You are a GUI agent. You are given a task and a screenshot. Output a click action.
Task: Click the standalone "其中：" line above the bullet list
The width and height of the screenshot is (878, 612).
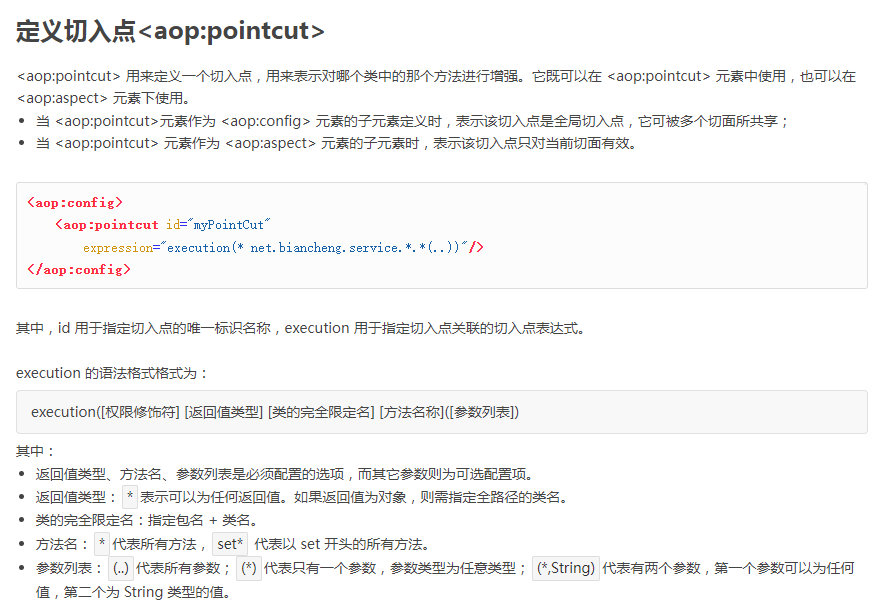(x=37, y=452)
